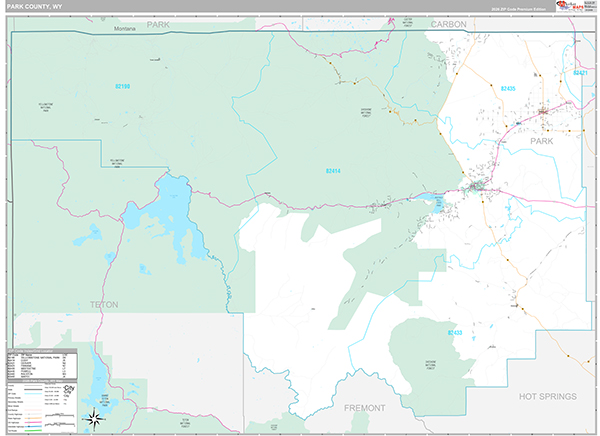This screenshot has height=436, width=600.
Task: Click the cyan ZIP boundary sample in the legend
Action: coord(33,394)
